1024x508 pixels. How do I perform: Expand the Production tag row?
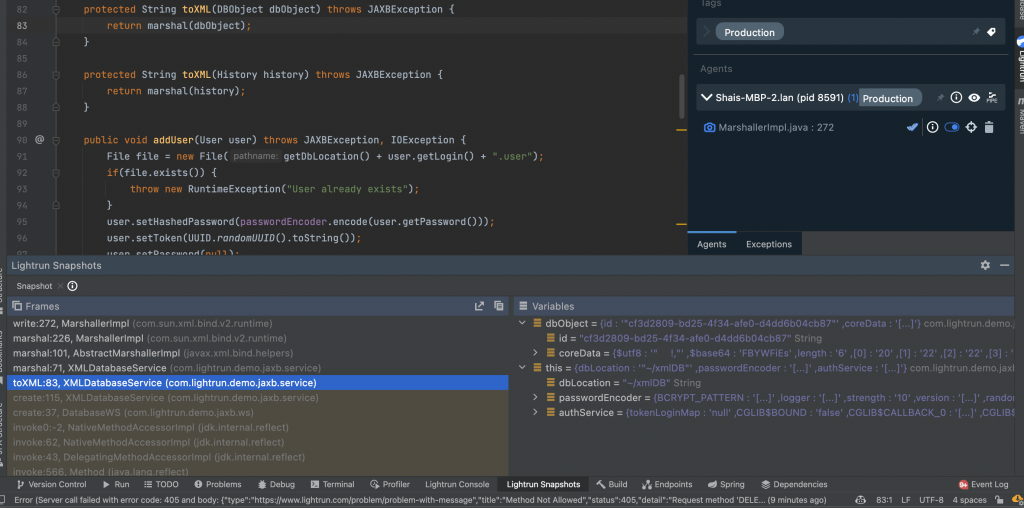tap(706, 32)
